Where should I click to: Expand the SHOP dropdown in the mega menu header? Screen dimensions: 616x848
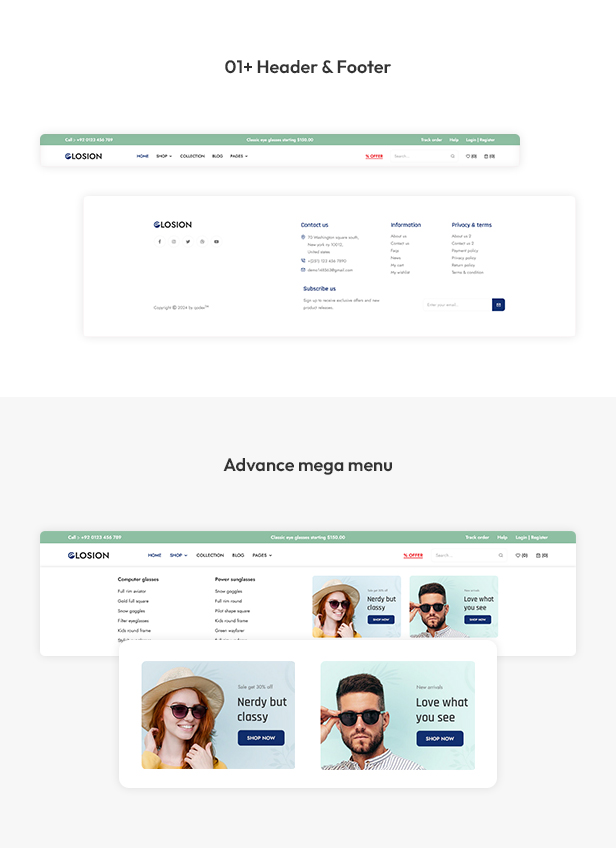[x=178, y=555]
